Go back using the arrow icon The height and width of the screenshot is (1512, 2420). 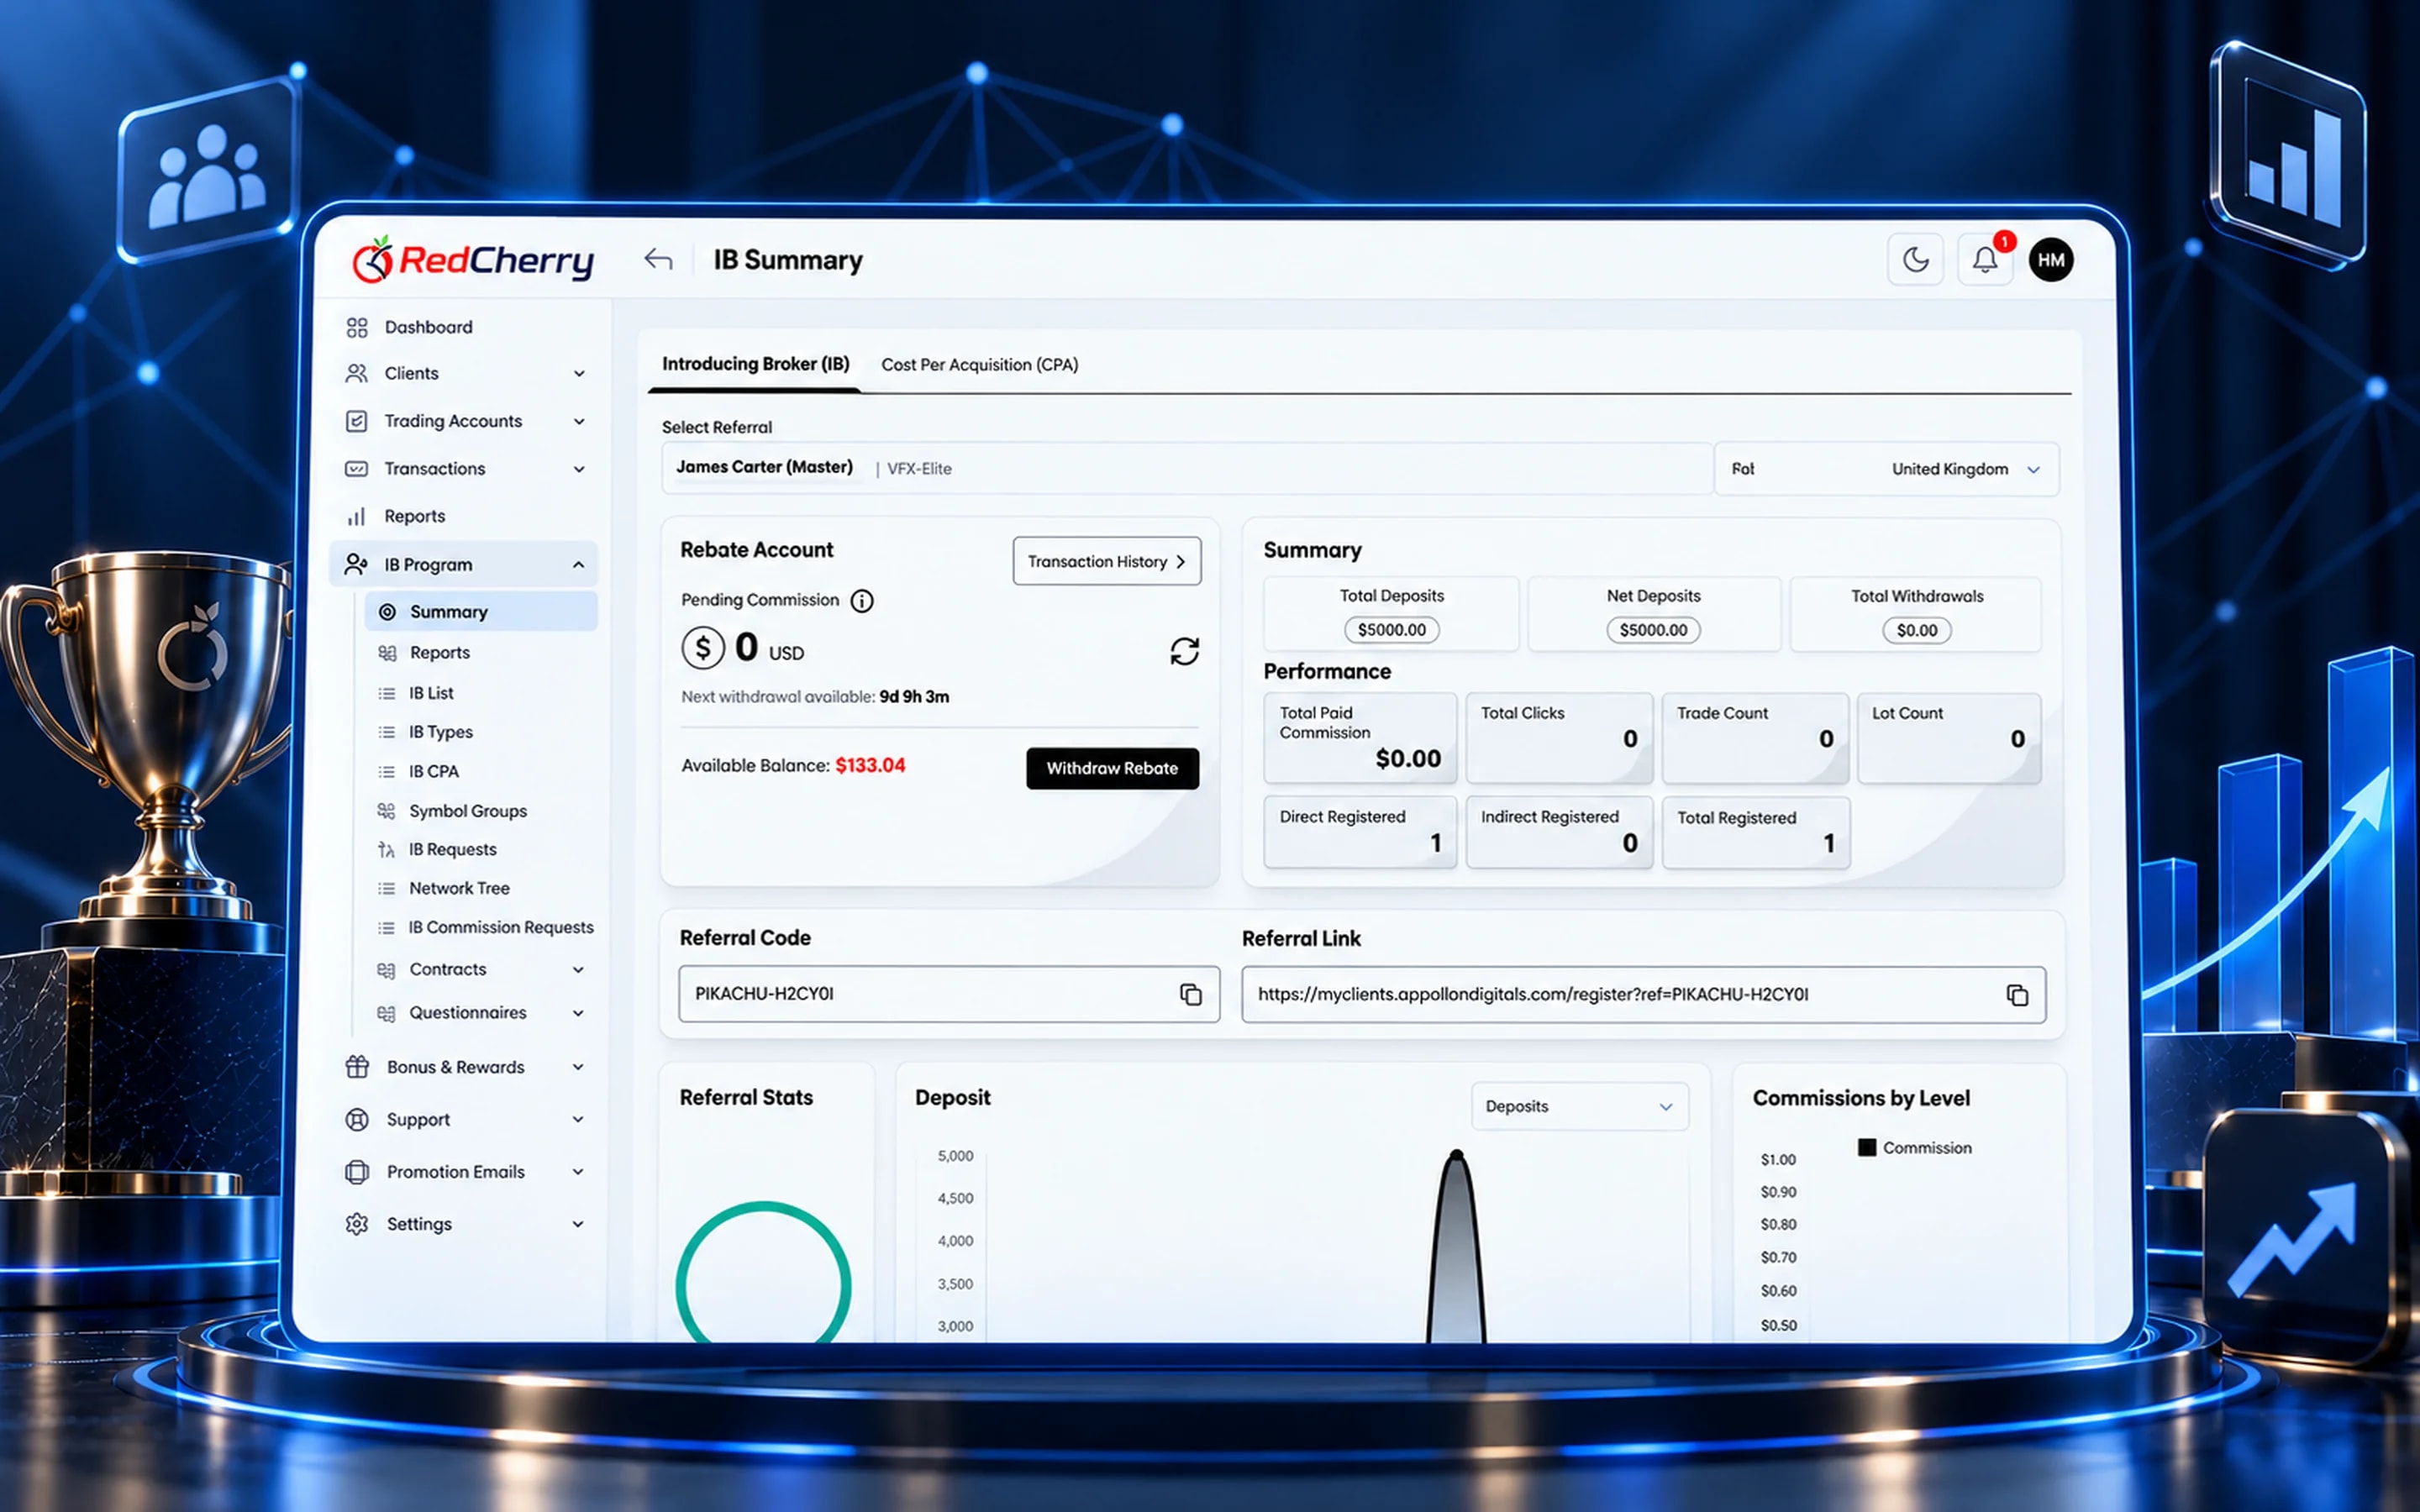tap(658, 260)
